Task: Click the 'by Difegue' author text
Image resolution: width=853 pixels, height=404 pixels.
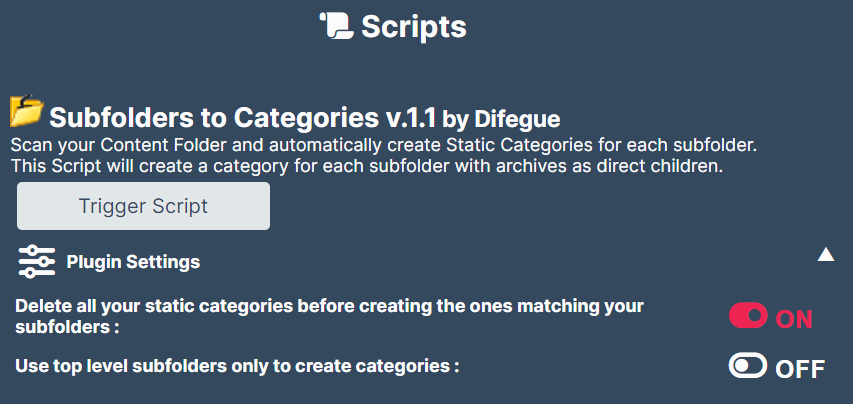Action: coord(501,119)
